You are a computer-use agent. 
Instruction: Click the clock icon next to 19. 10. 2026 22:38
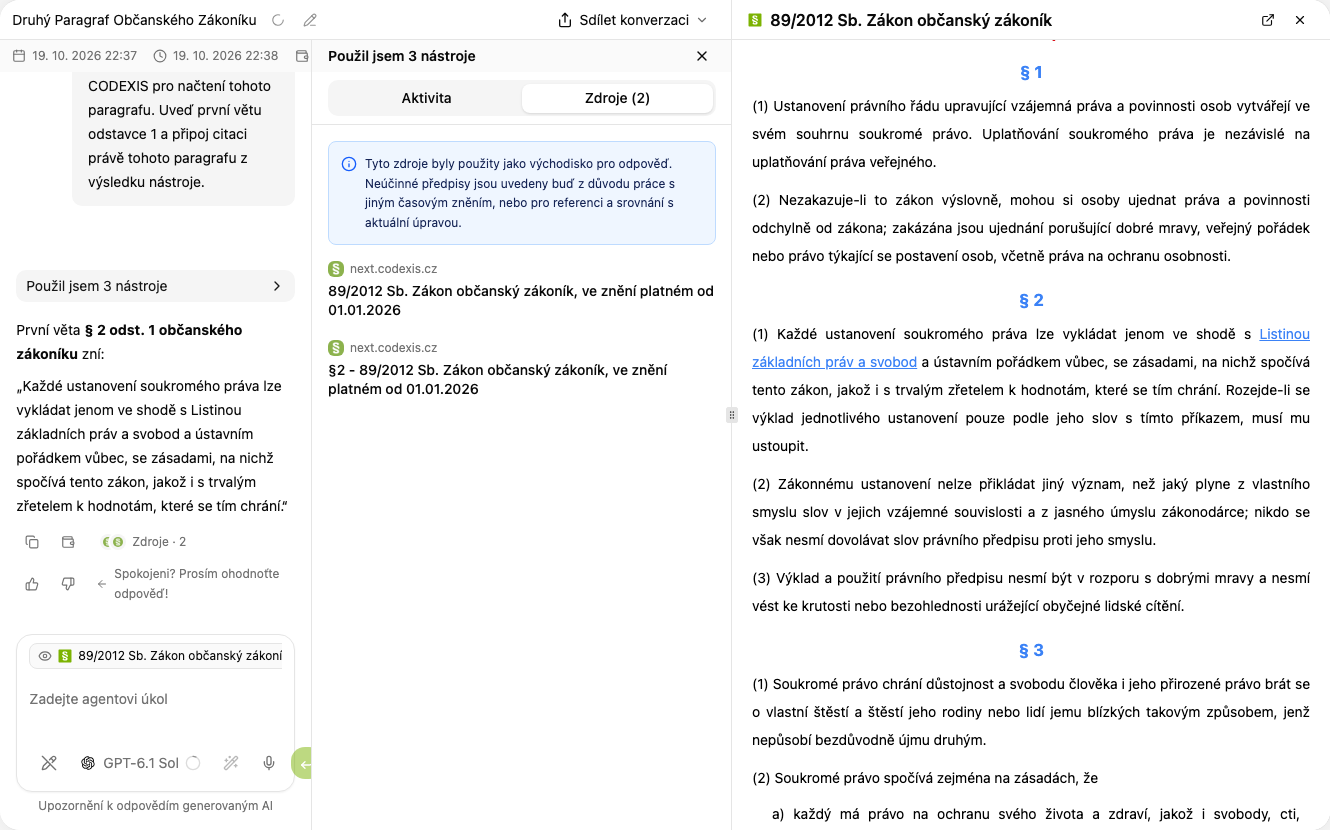pos(160,56)
